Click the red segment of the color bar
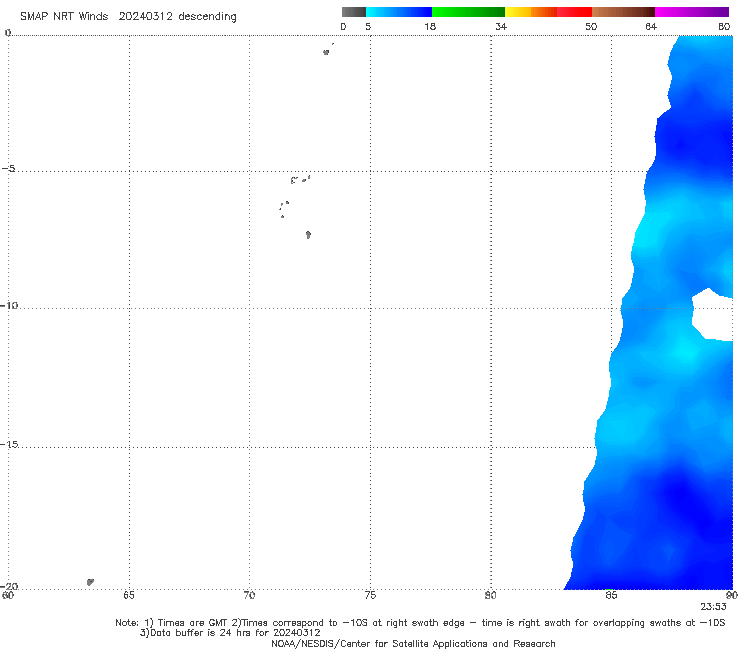This screenshot has width=740, height=650. click(x=574, y=12)
